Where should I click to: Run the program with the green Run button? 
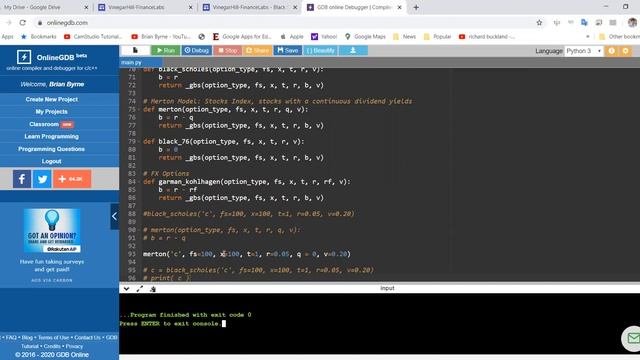165,50
